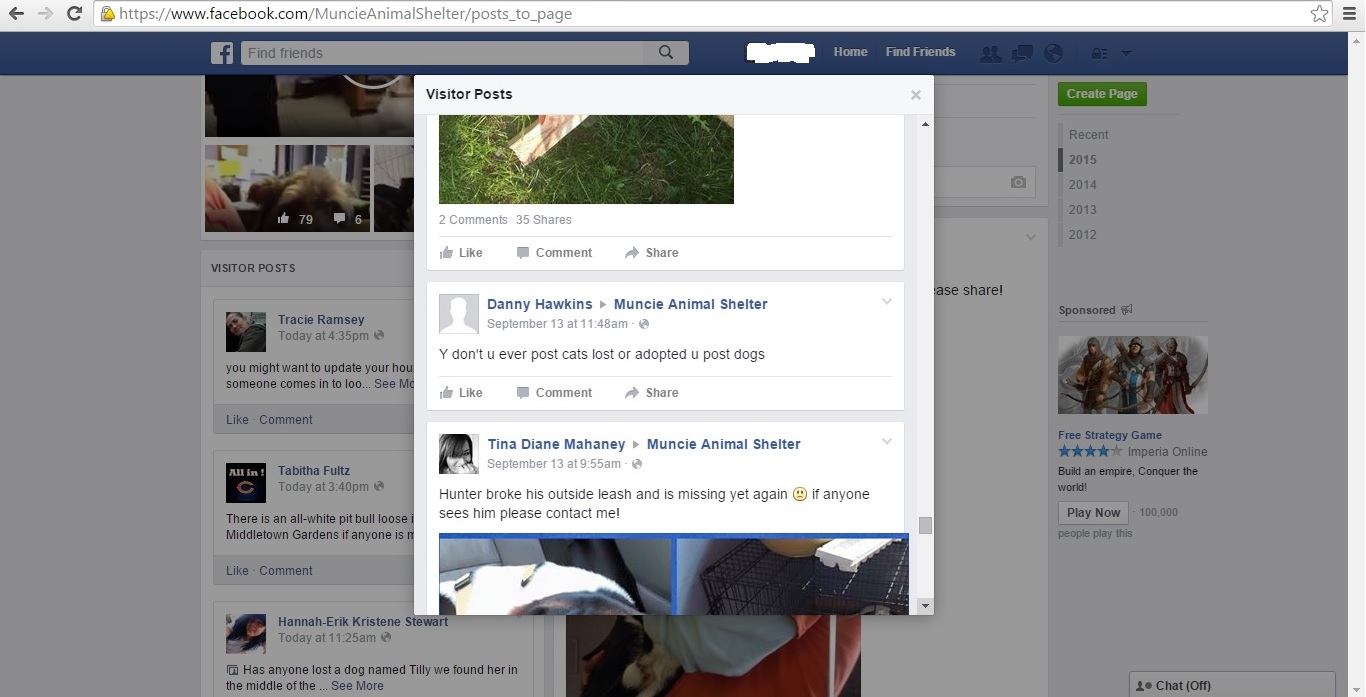Open the 2 Comments link

click(x=473, y=220)
